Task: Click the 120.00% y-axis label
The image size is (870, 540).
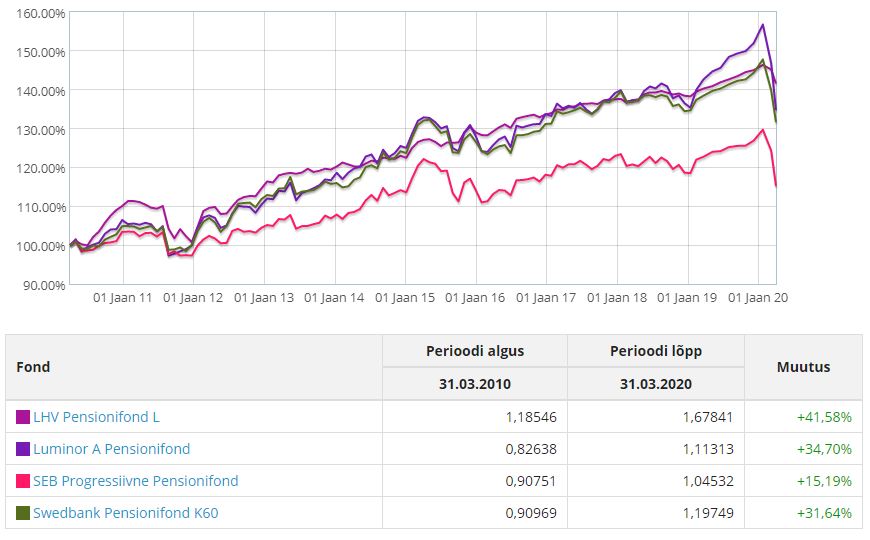Action: [41, 168]
